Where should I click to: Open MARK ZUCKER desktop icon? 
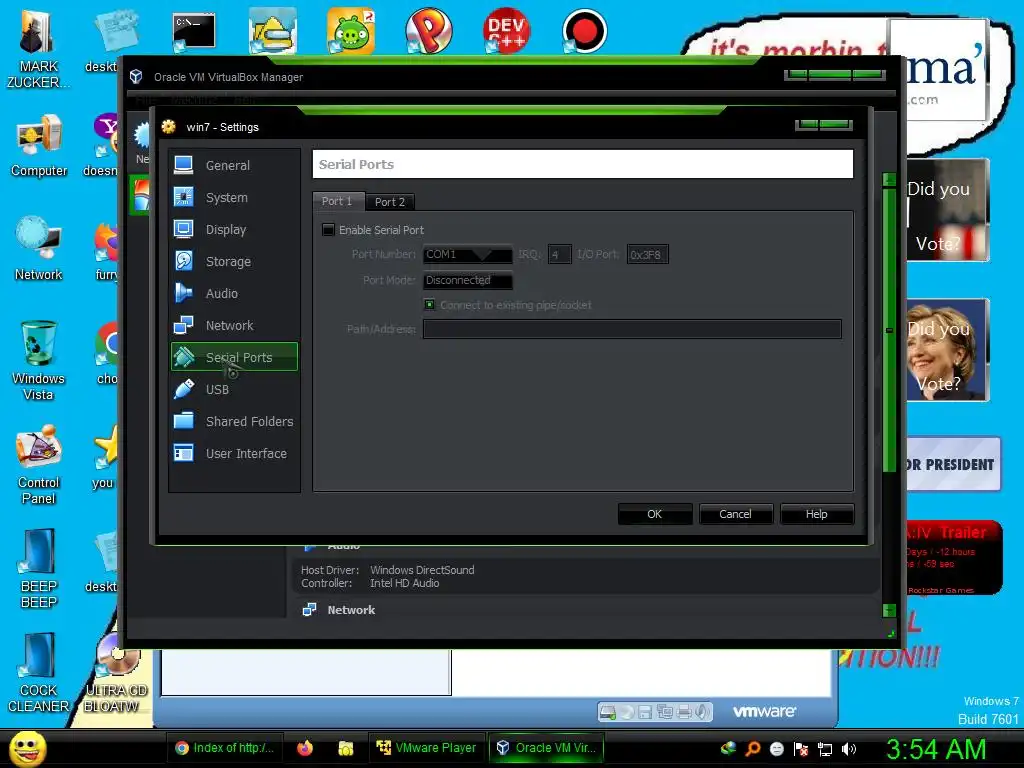pos(37,51)
